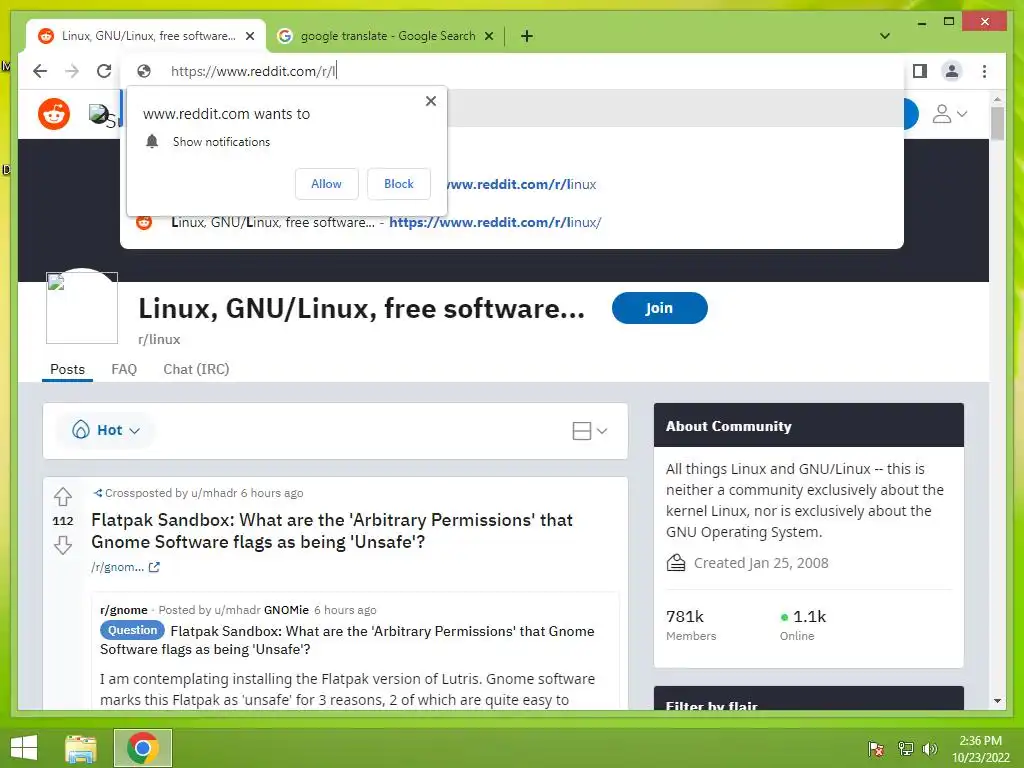Click the bell notification icon in popup
This screenshot has height=768, width=1024.
[152, 141]
